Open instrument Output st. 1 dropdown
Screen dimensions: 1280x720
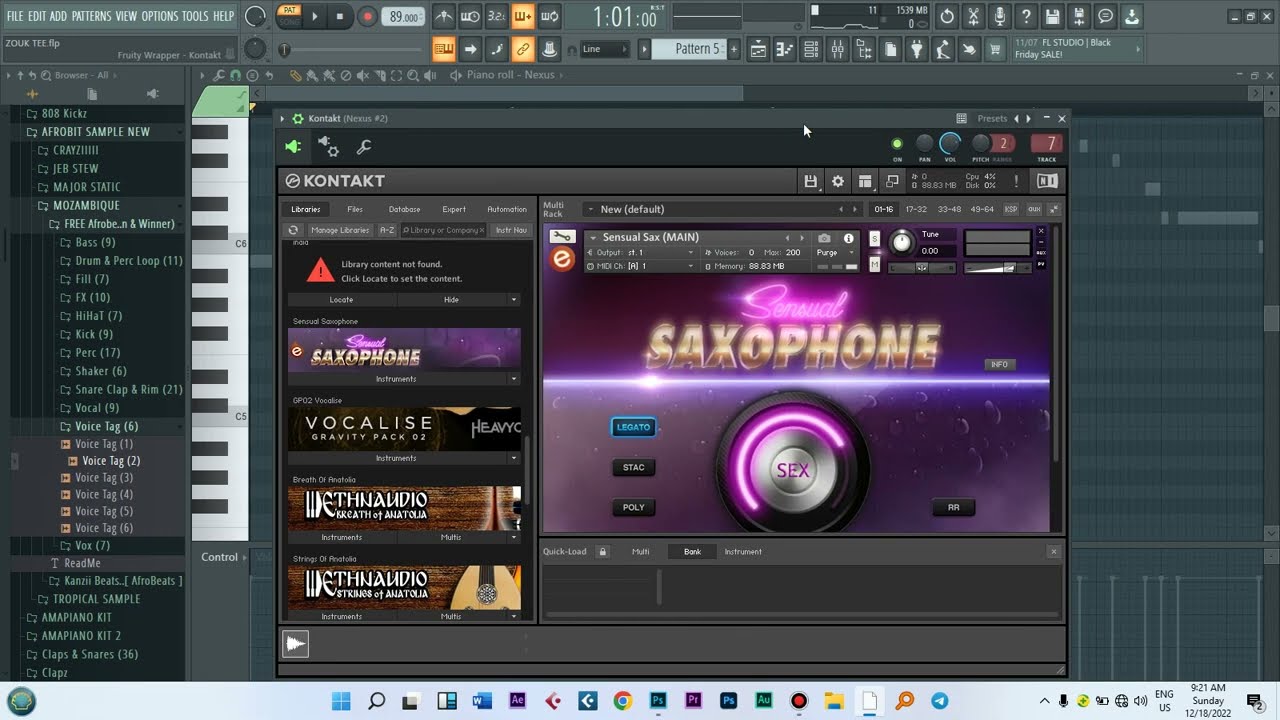click(640, 253)
